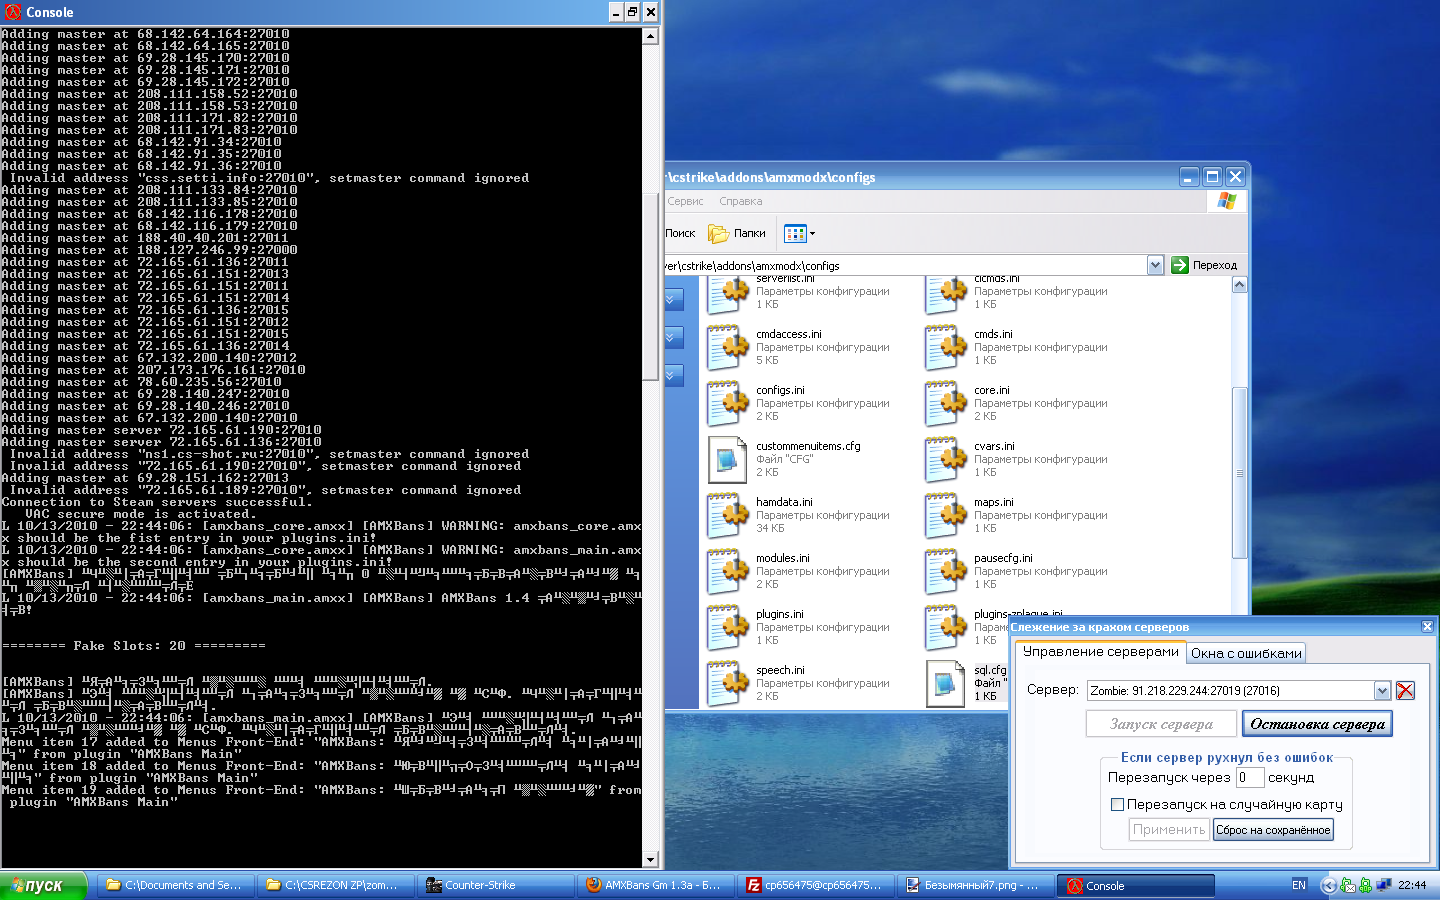
Task: Switch to the Окна с ошибками tab
Action: [x=1246, y=653]
